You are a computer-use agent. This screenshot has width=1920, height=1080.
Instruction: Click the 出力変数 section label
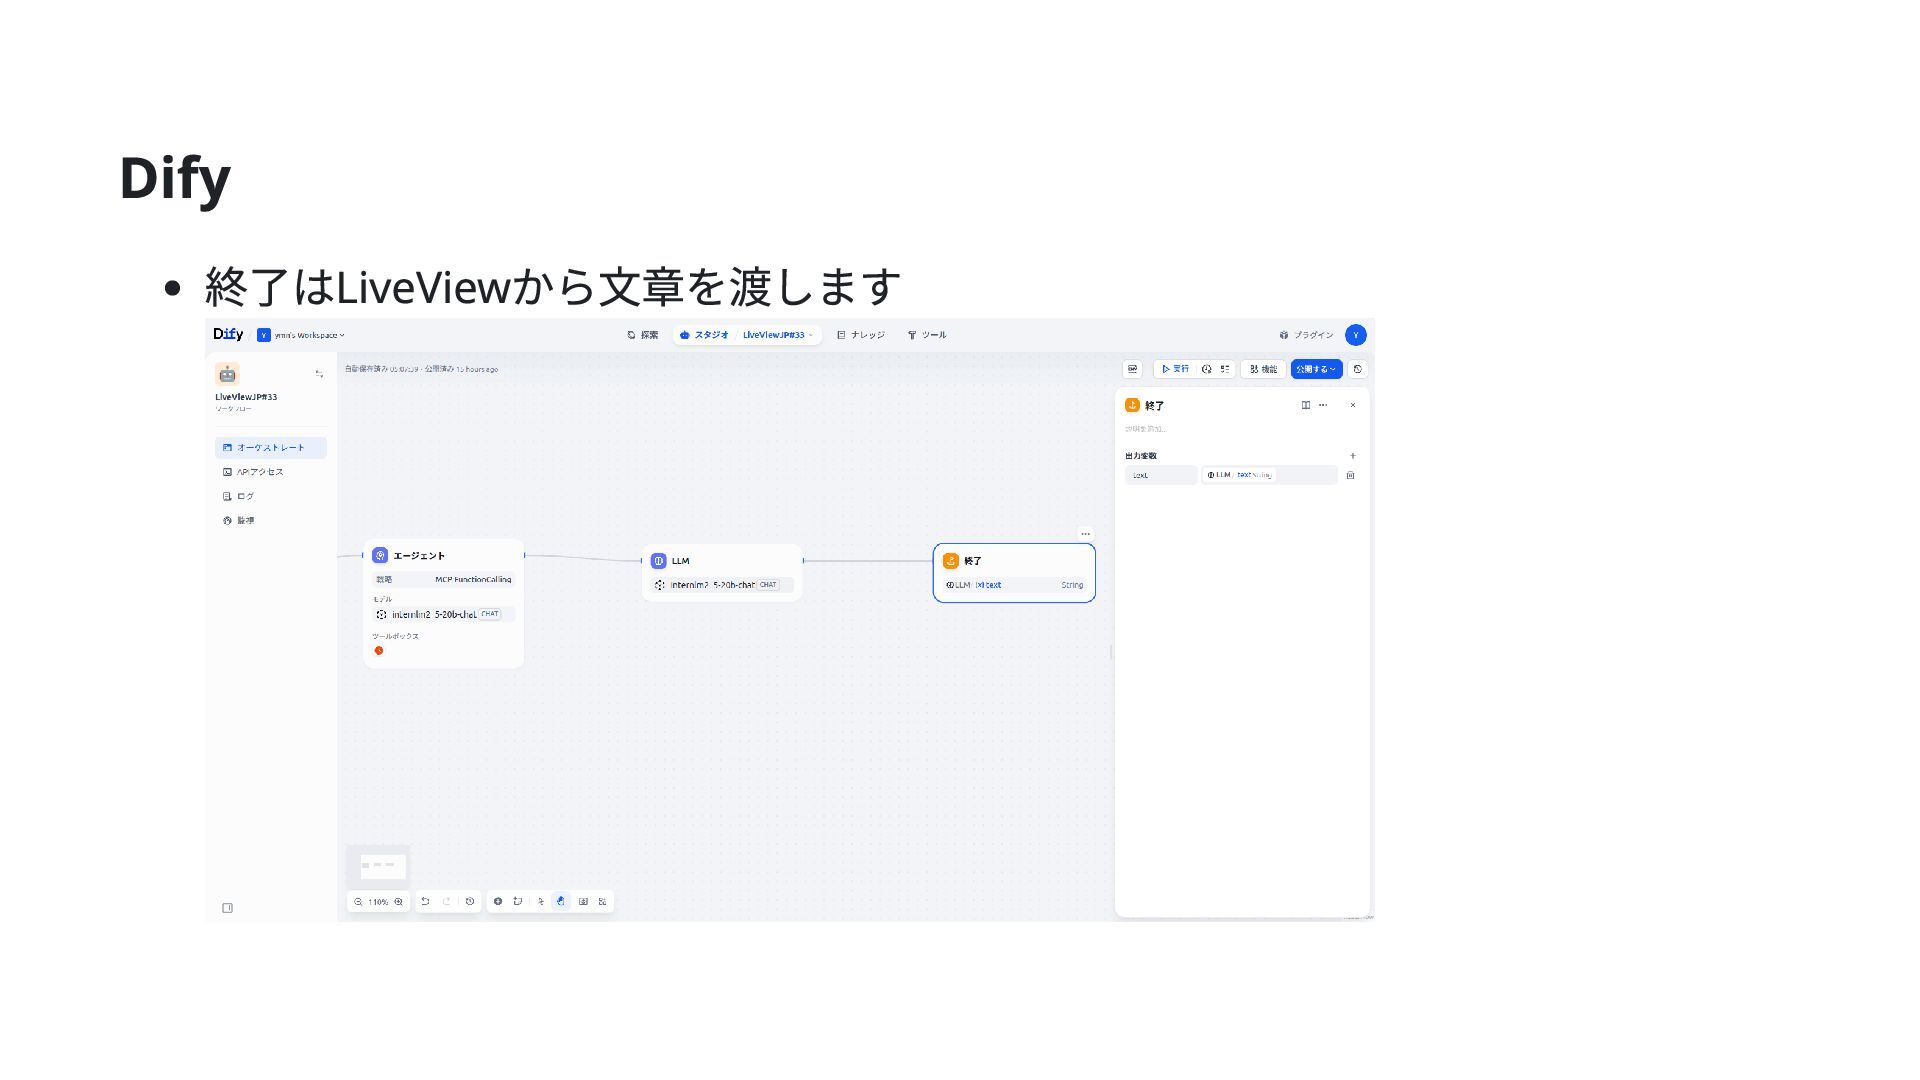[x=1141, y=456]
